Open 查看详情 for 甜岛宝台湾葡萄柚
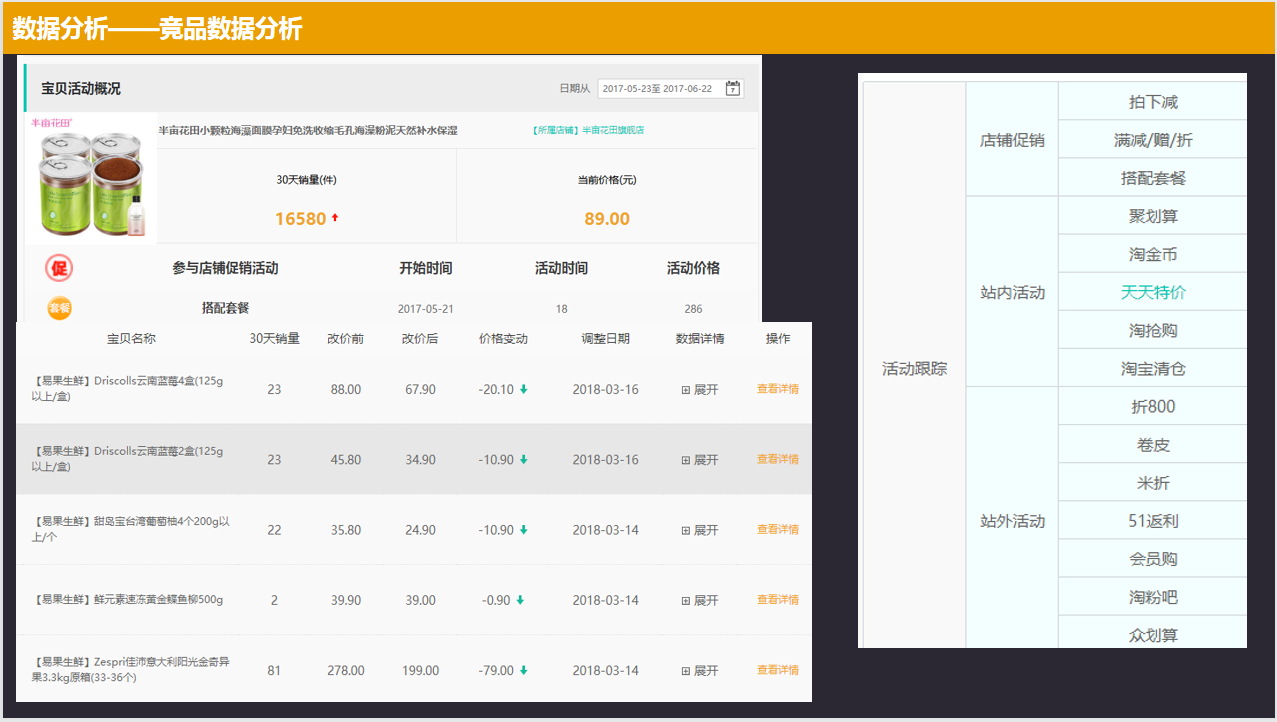Image resolution: width=1277 pixels, height=722 pixels. (778, 529)
